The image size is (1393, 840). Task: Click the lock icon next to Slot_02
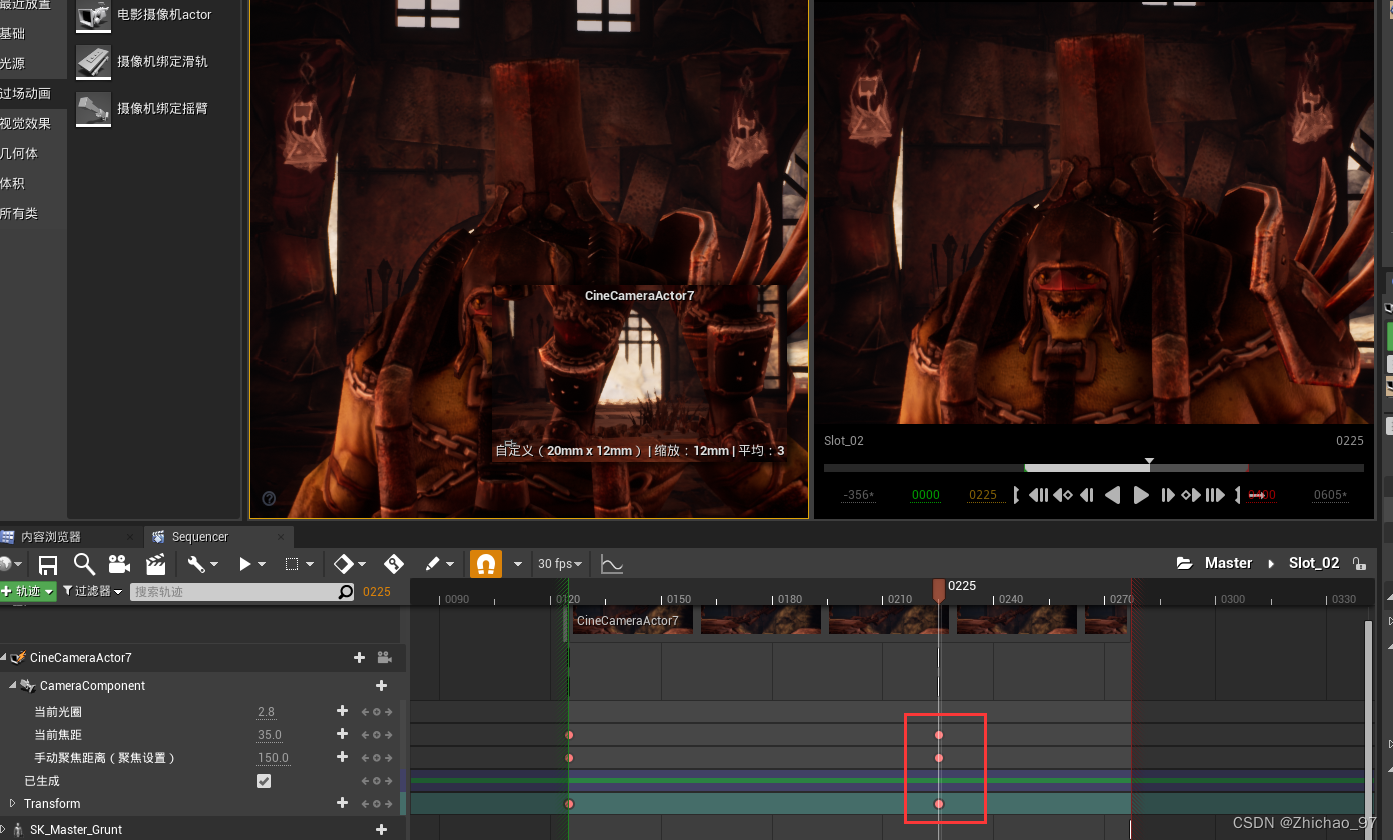click(x=1358, y=564)
